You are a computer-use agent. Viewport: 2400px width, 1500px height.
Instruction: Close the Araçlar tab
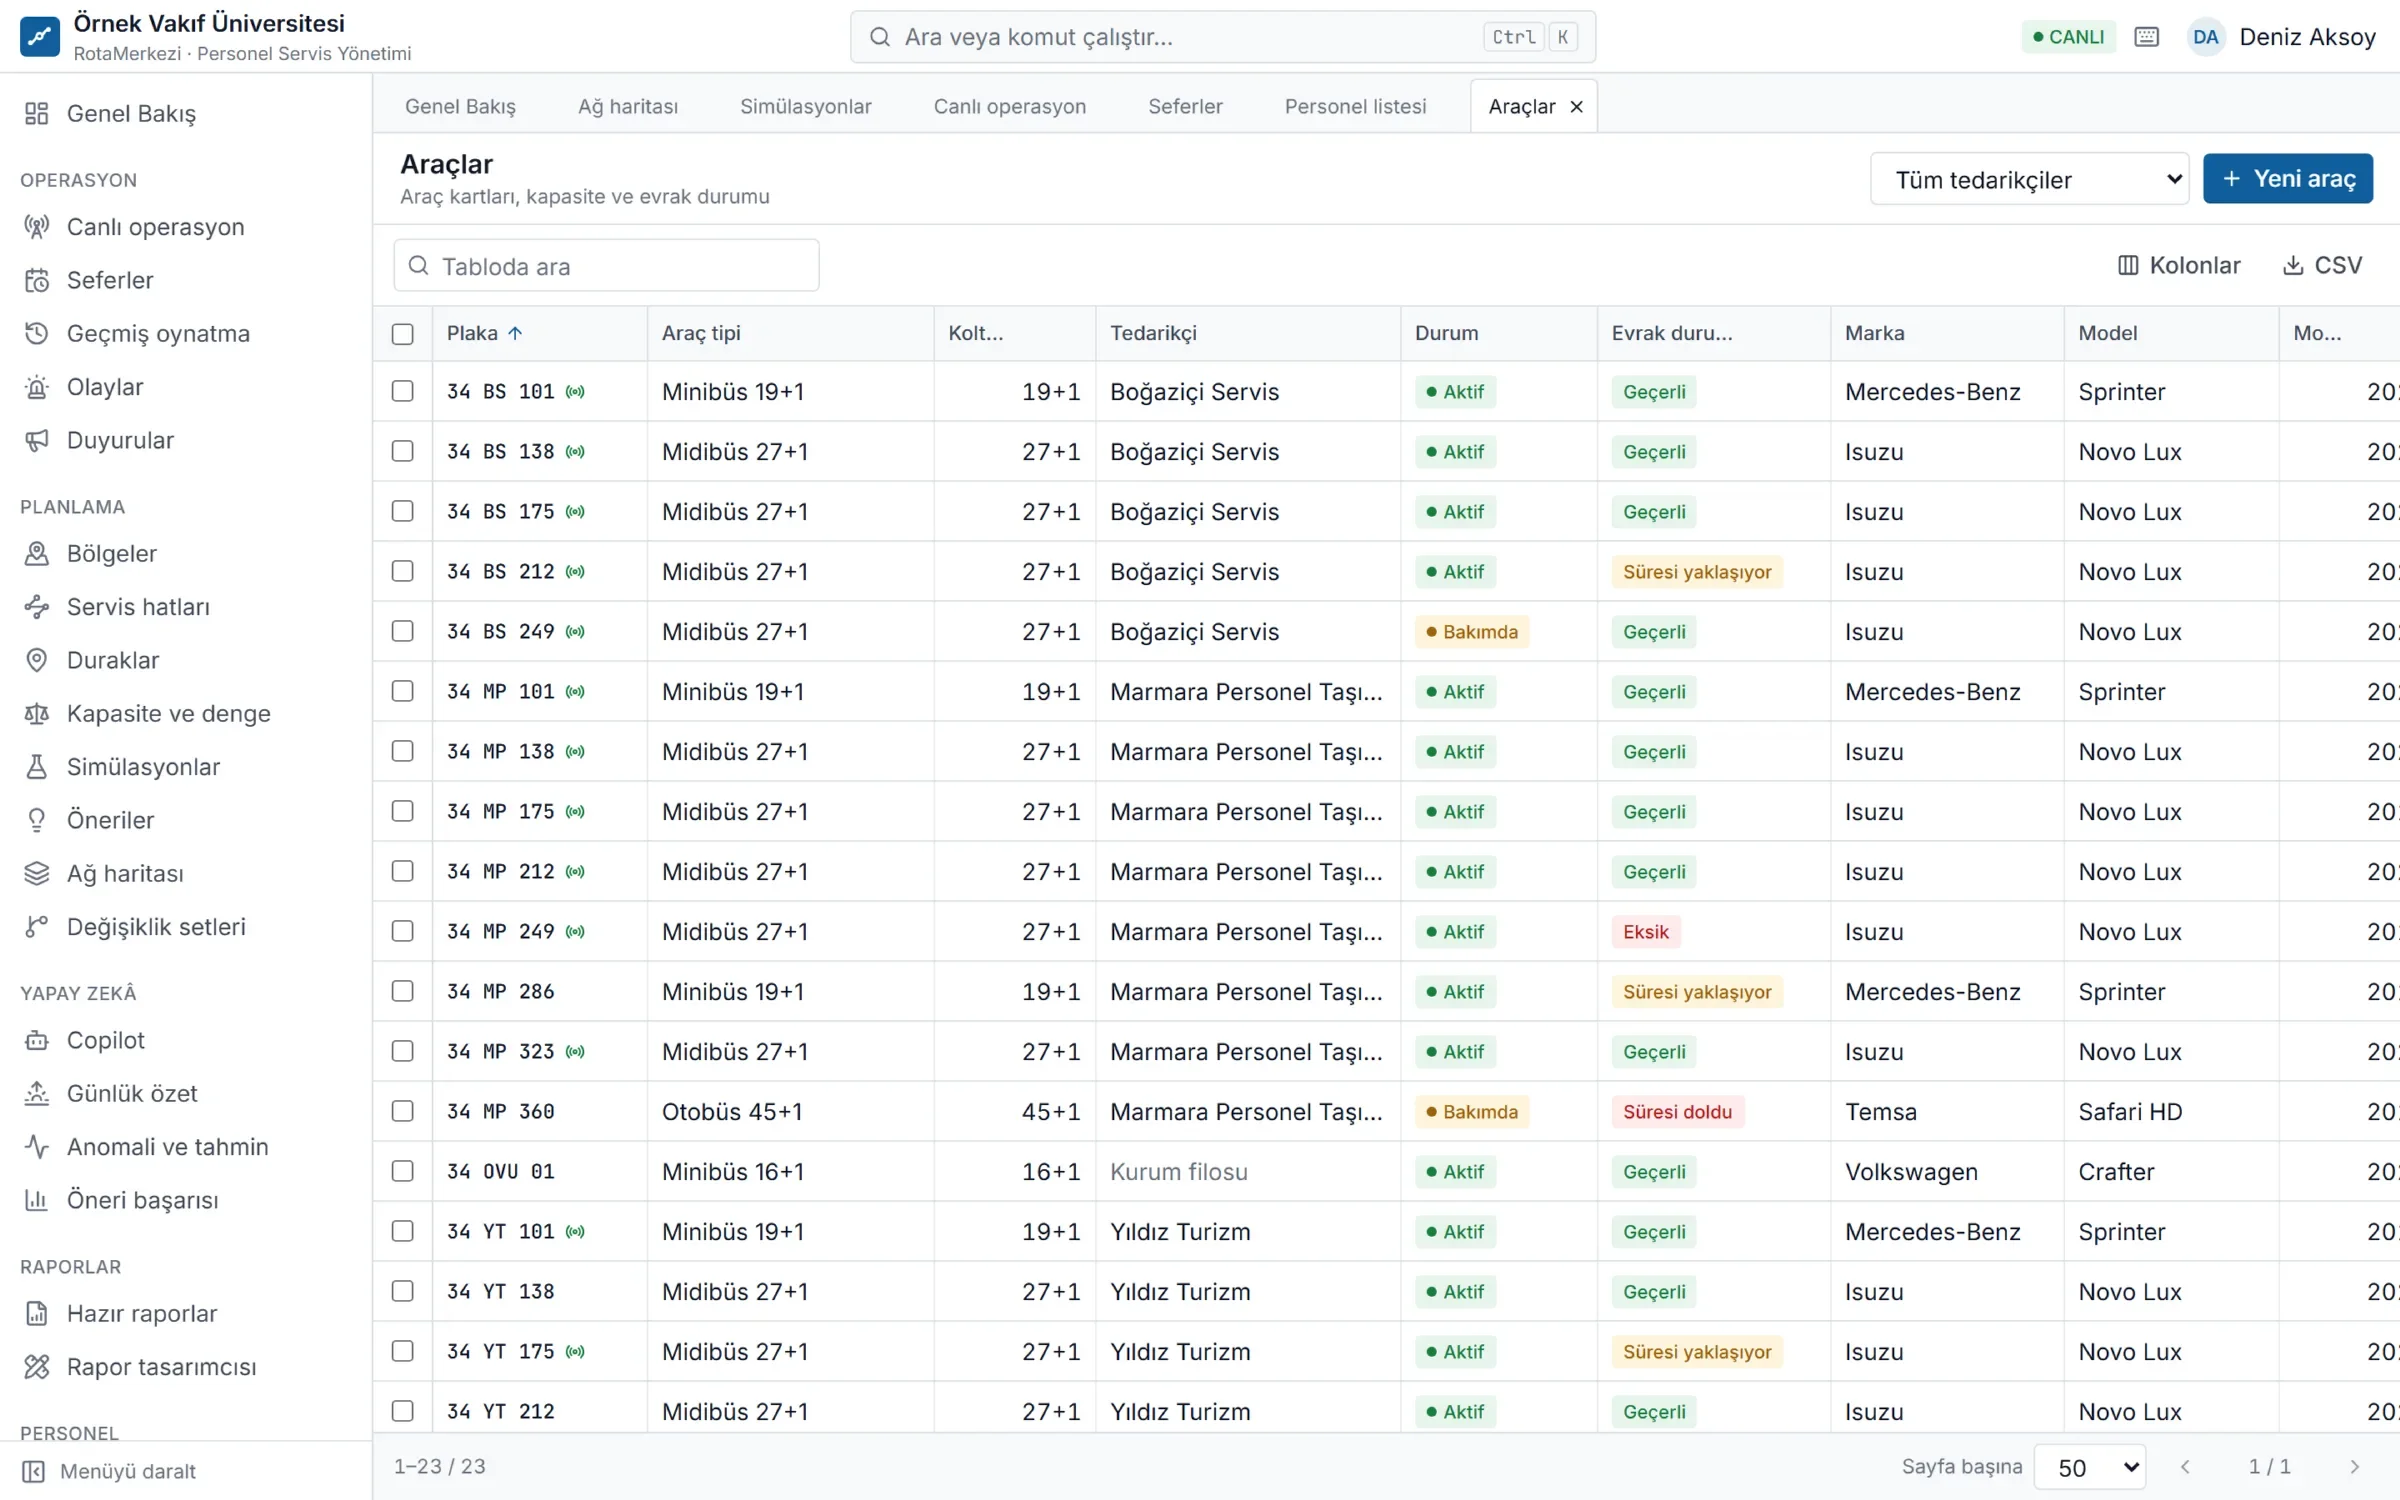point(1576,106)
